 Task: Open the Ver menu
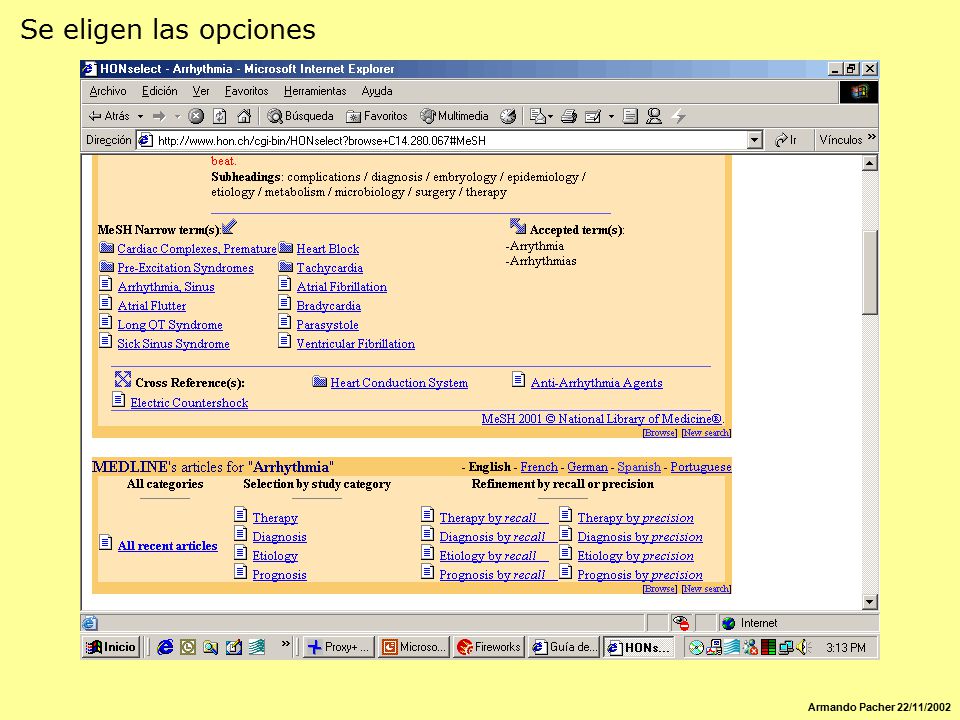(x=201, y=91)
